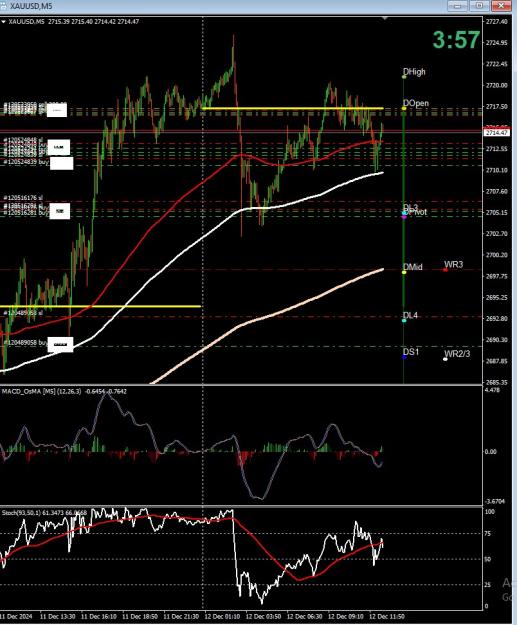This screenshot has width=517, height=625.
Task: Select the WR3 red marker dot
Action: (445, 270)
